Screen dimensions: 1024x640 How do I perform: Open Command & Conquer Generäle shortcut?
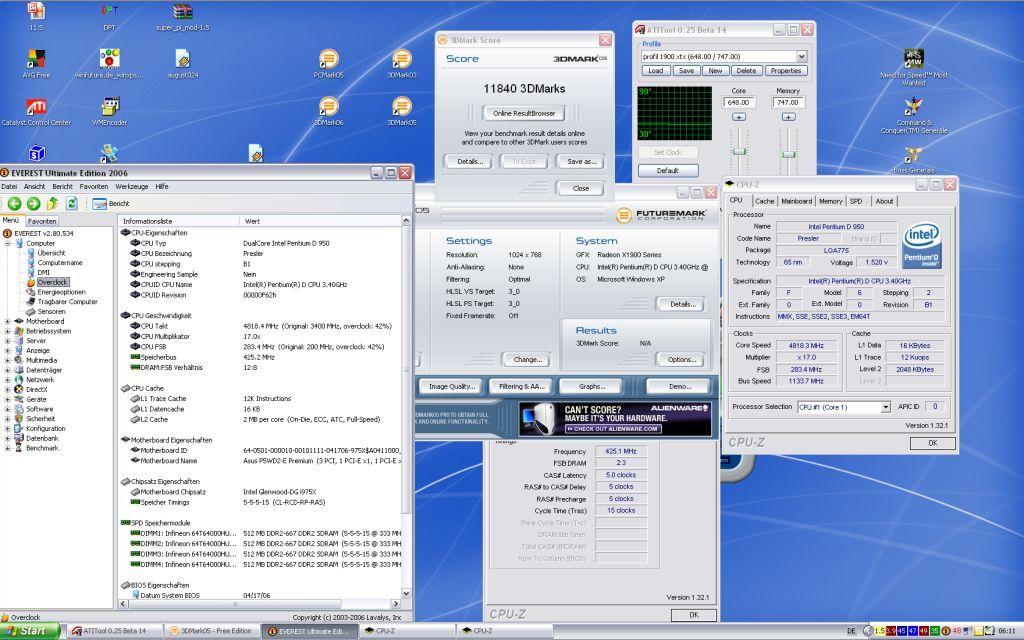click(x=914, y=115)
